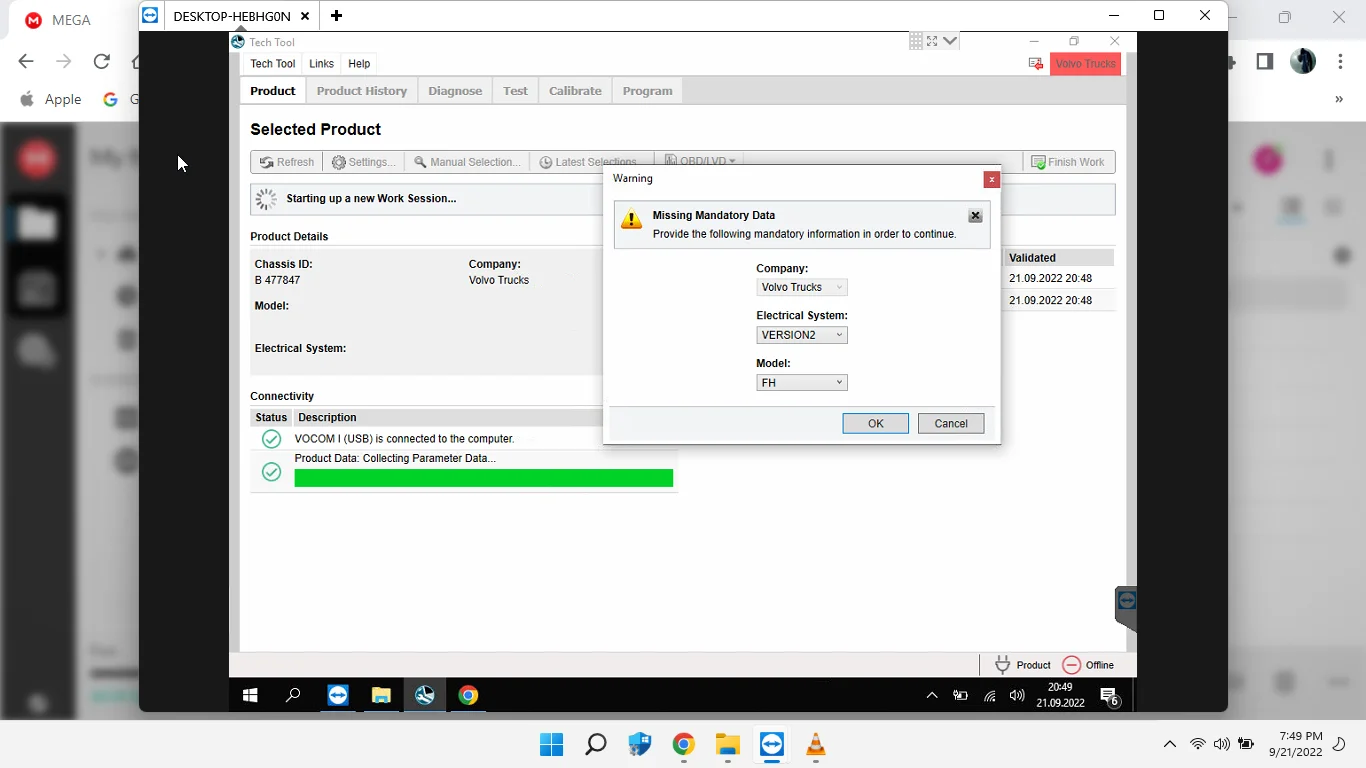
Task: Open the Help menu in Tech Tool
Action: [x=359, y=64]
